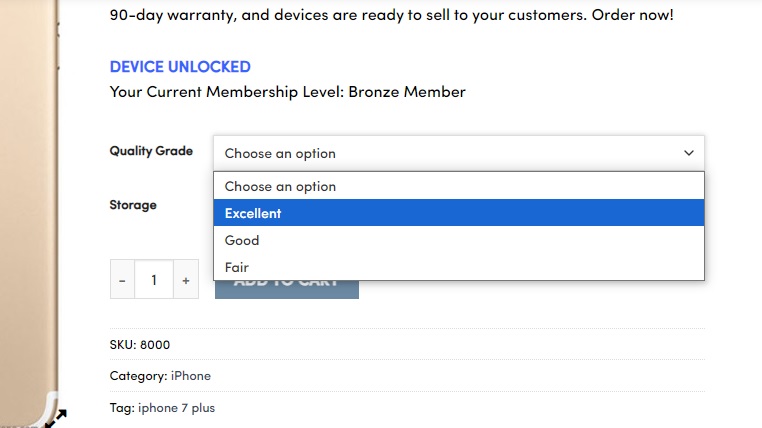Screen dimensions: 762x428
Task: Click the DEVICE UNLOCKED heading
Action: [x=180, y=67]
